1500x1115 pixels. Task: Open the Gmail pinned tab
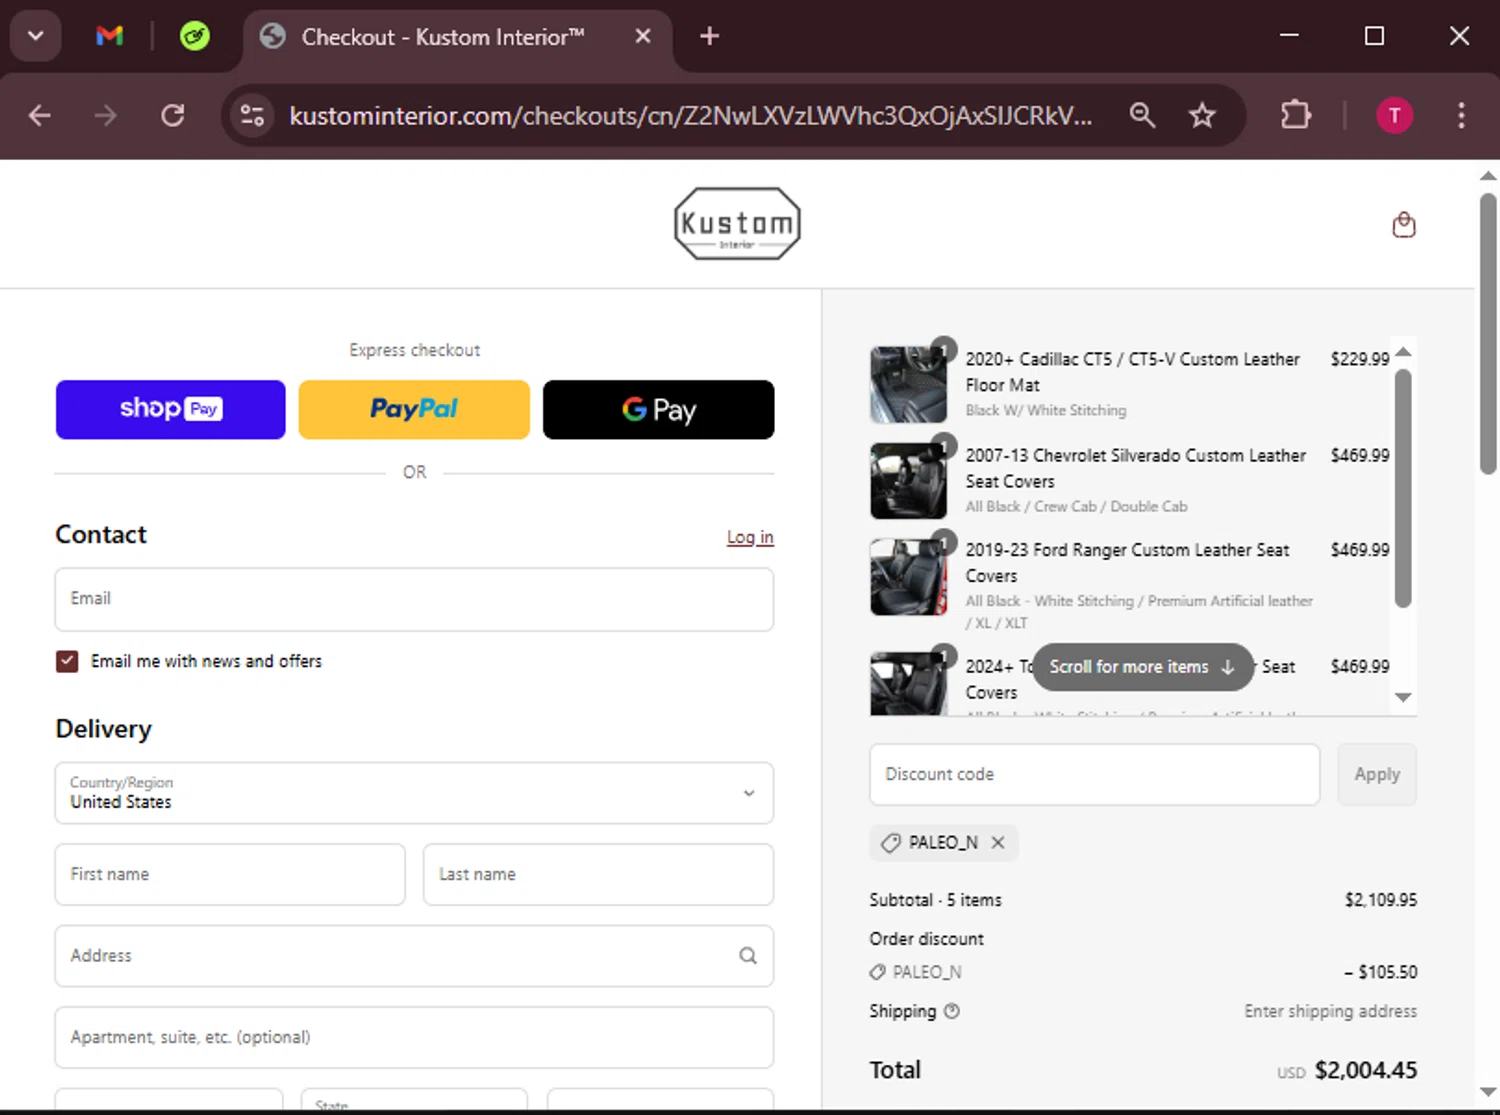[x=109, y=36]
